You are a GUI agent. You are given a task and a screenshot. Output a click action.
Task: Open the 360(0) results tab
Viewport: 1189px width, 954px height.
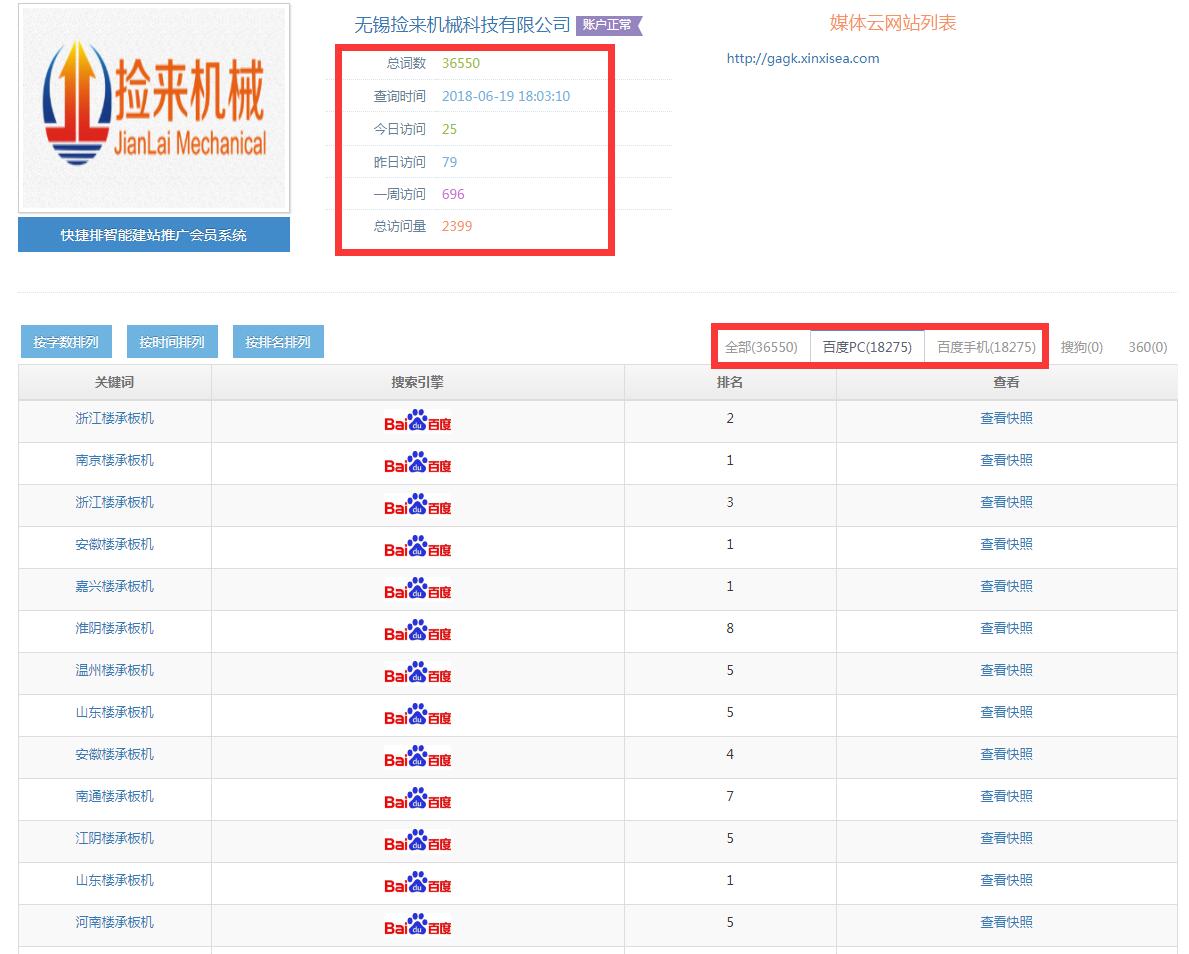click(1147, 347)
